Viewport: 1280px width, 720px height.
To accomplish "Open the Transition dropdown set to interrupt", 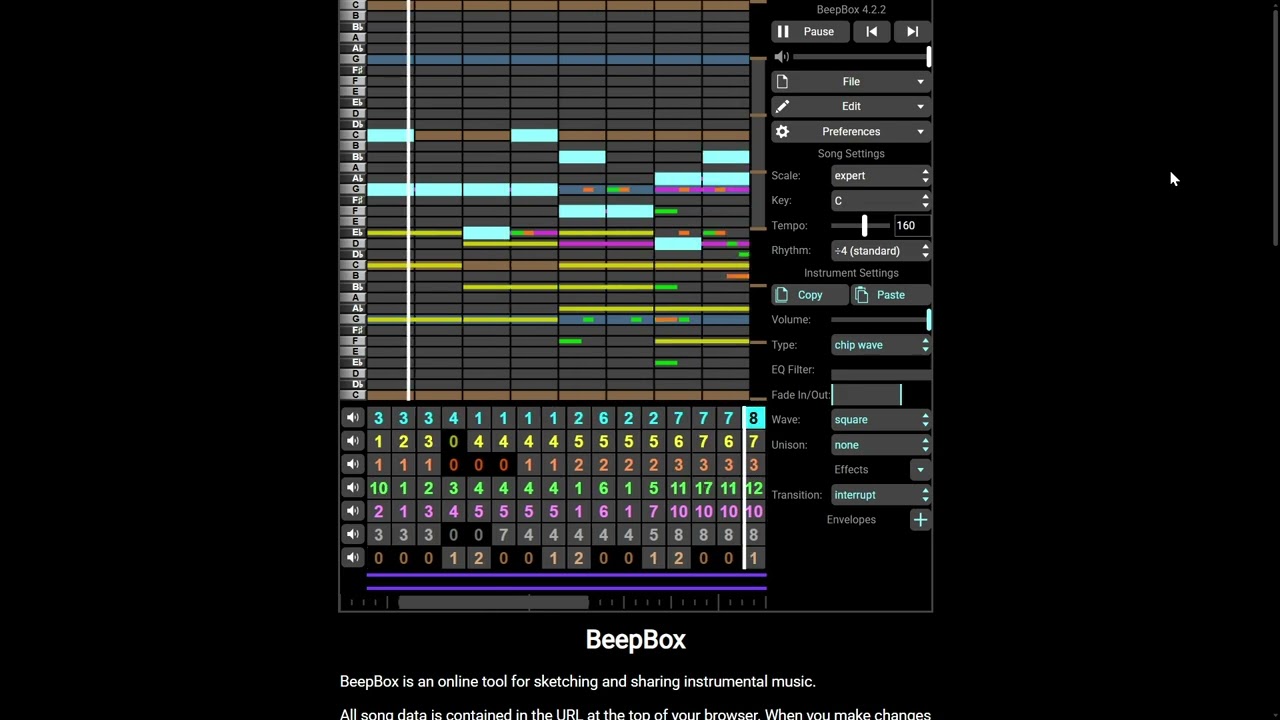I will pos(881,495).
